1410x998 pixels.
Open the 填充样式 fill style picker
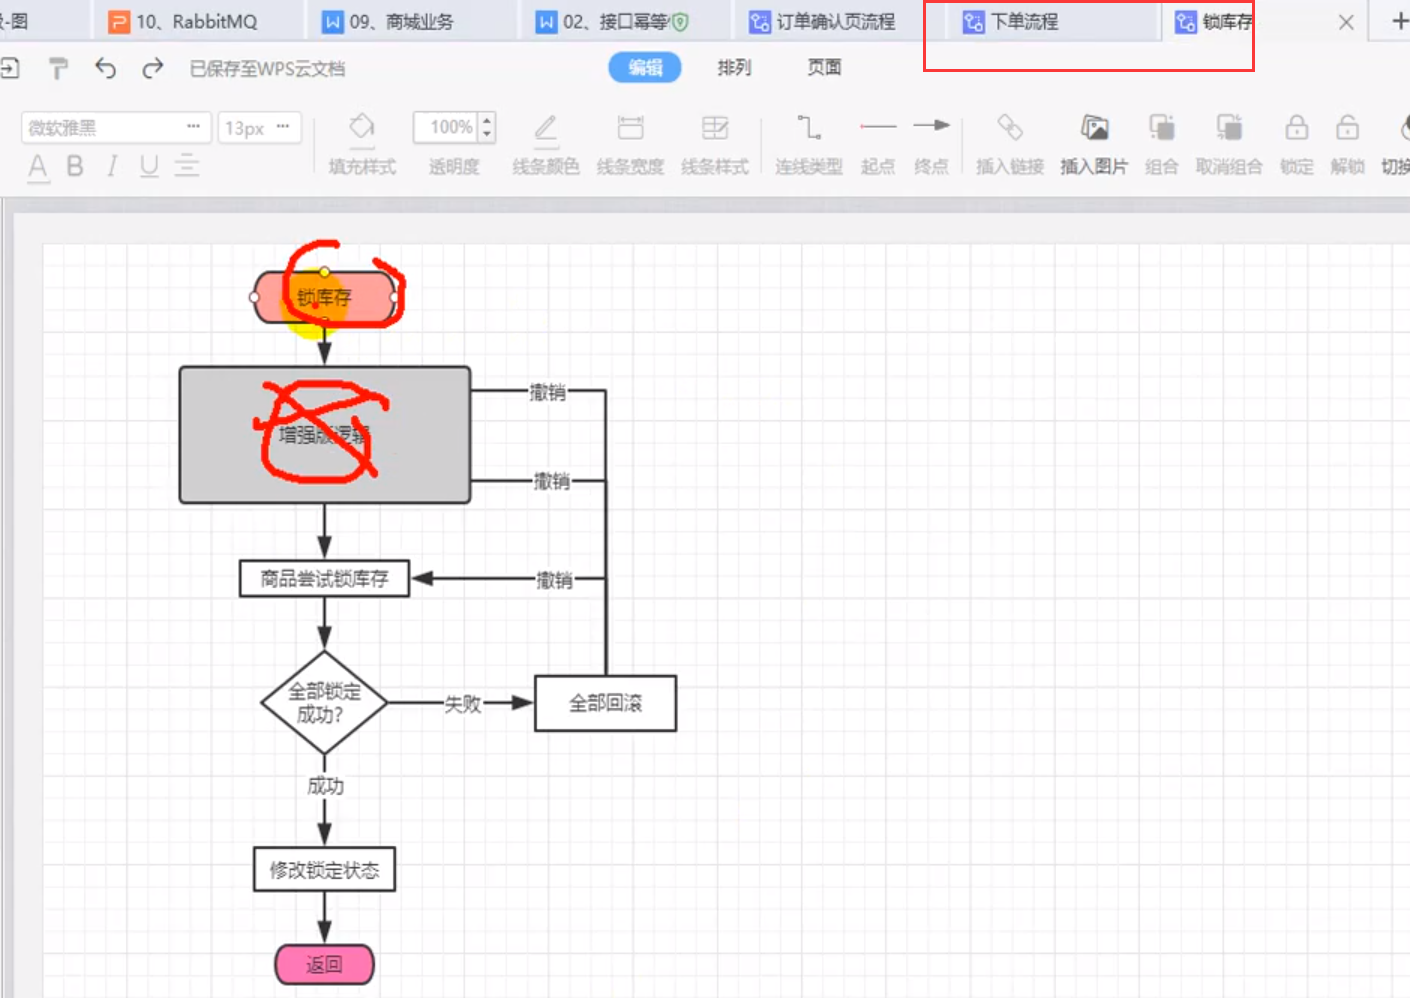click(362, 128)
